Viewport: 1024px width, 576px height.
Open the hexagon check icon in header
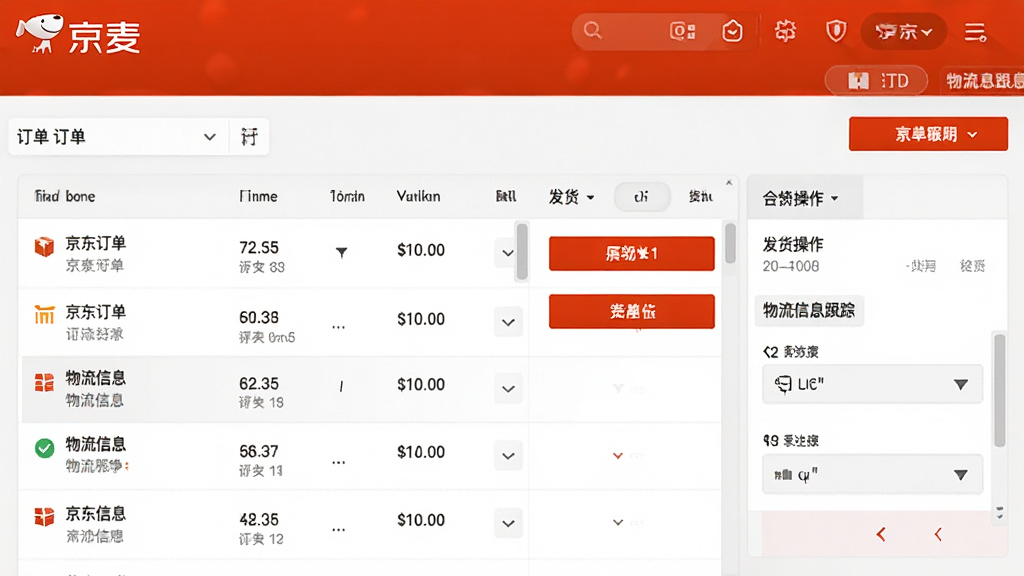732,31
